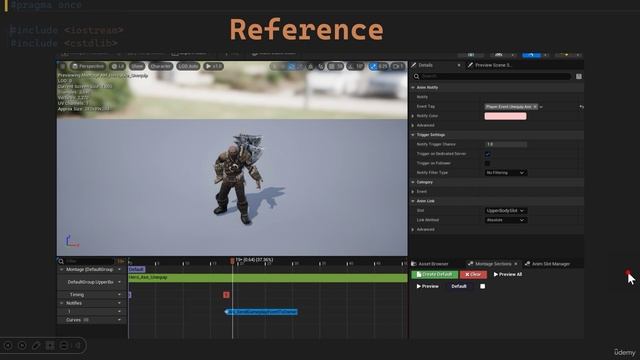Screen dimensions: 640x360
Task: Collapse the Category section
Action: (413, 182)
